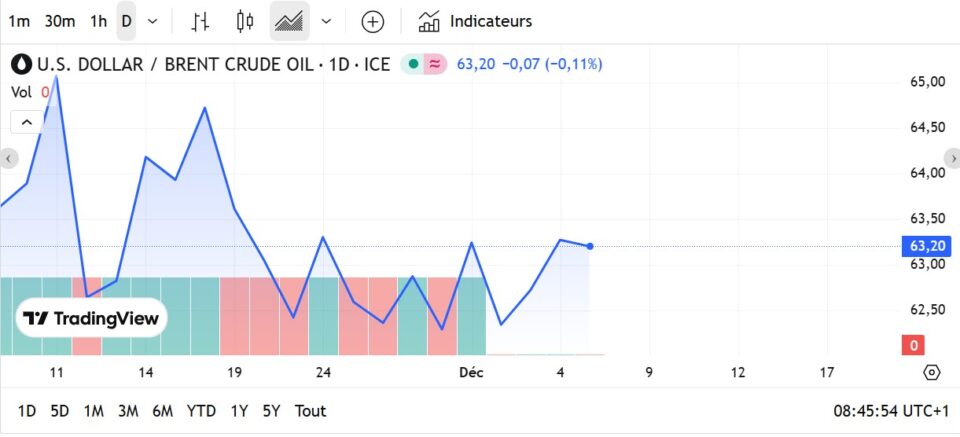960x437 pixels.
Task: Toggle the green market status dot
Action: 413,64
